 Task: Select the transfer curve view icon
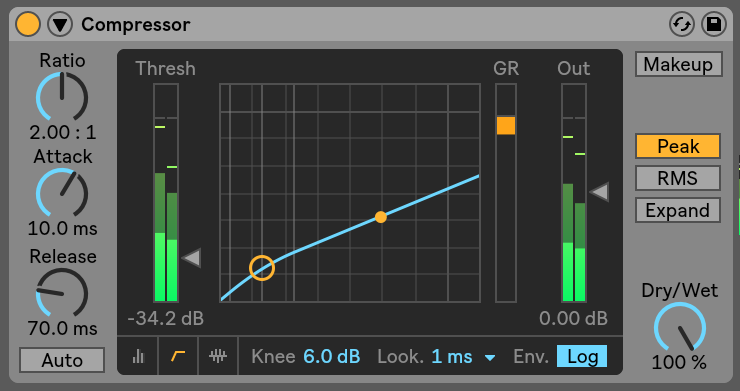178,356
